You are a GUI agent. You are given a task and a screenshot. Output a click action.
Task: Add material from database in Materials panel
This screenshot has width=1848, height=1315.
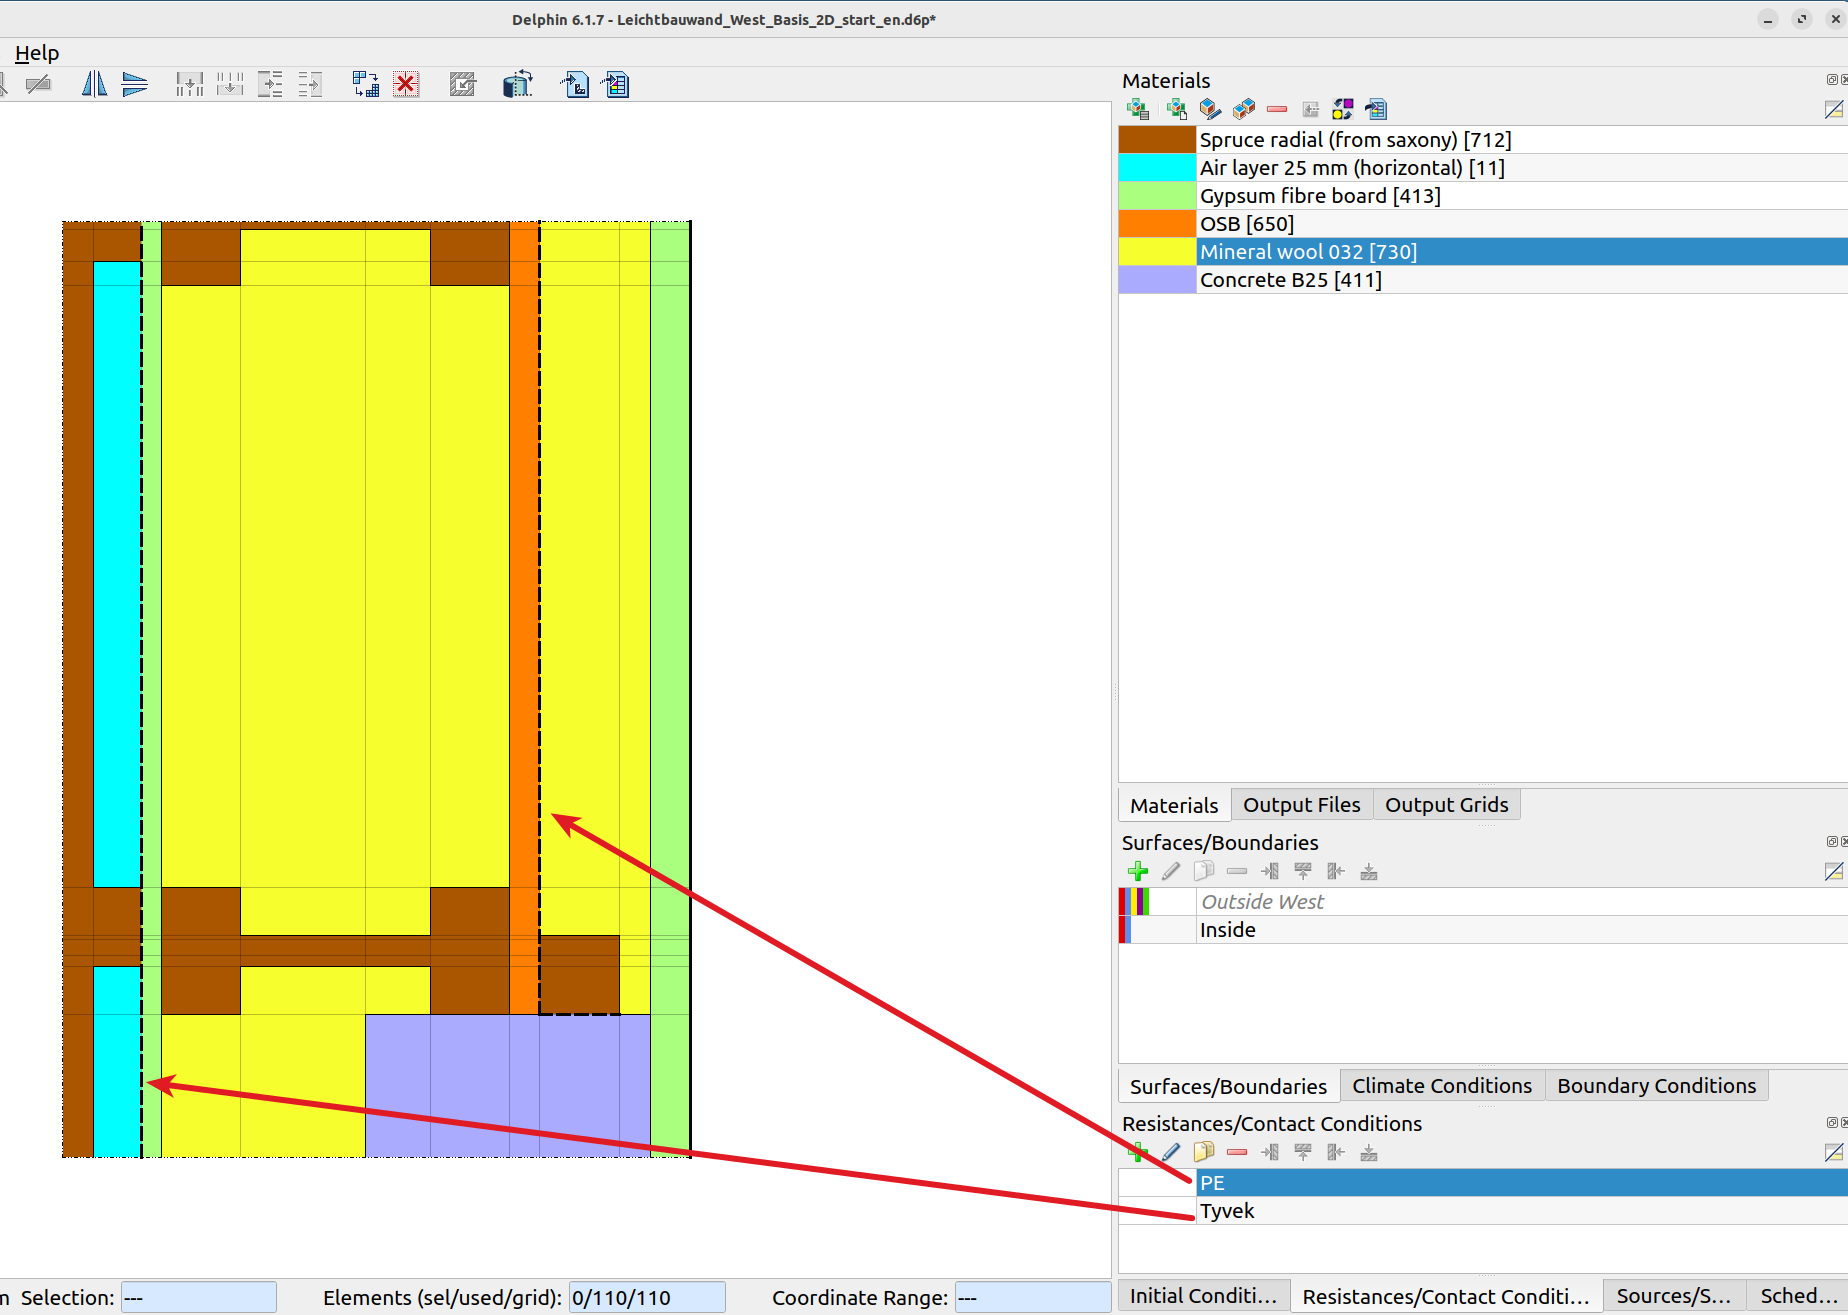[1138, 109]
